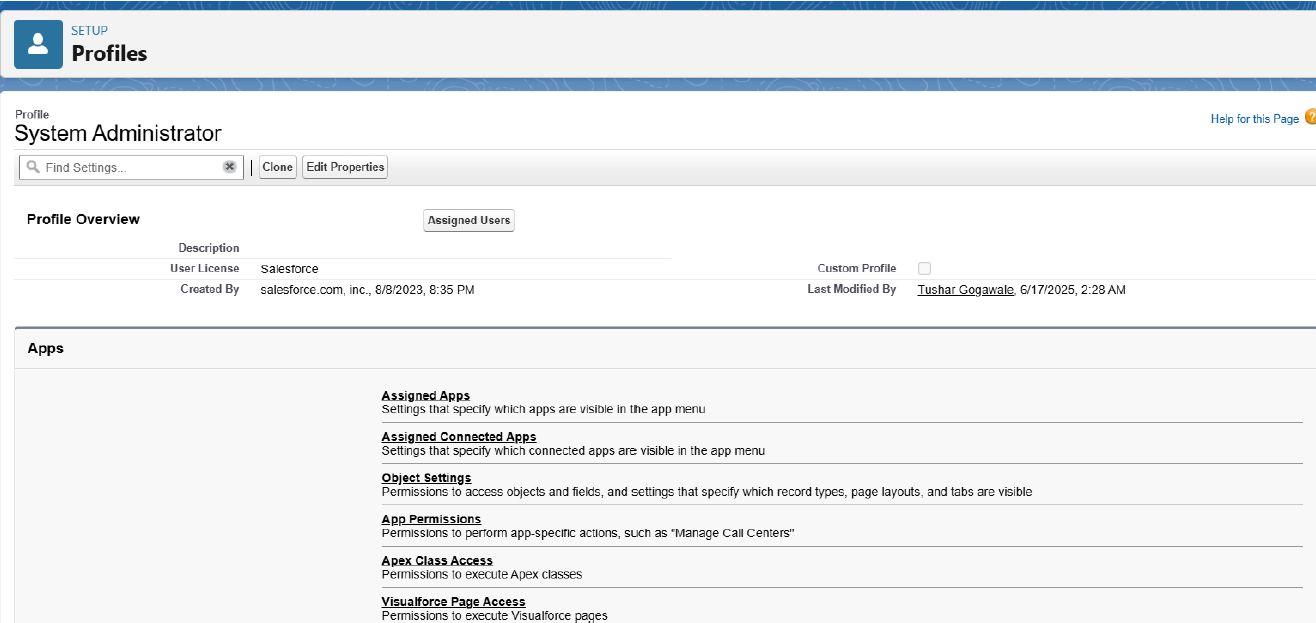Open Assigned Apps settings
The height and width of the screenshot is (623, 1316).
pos(425,396)
